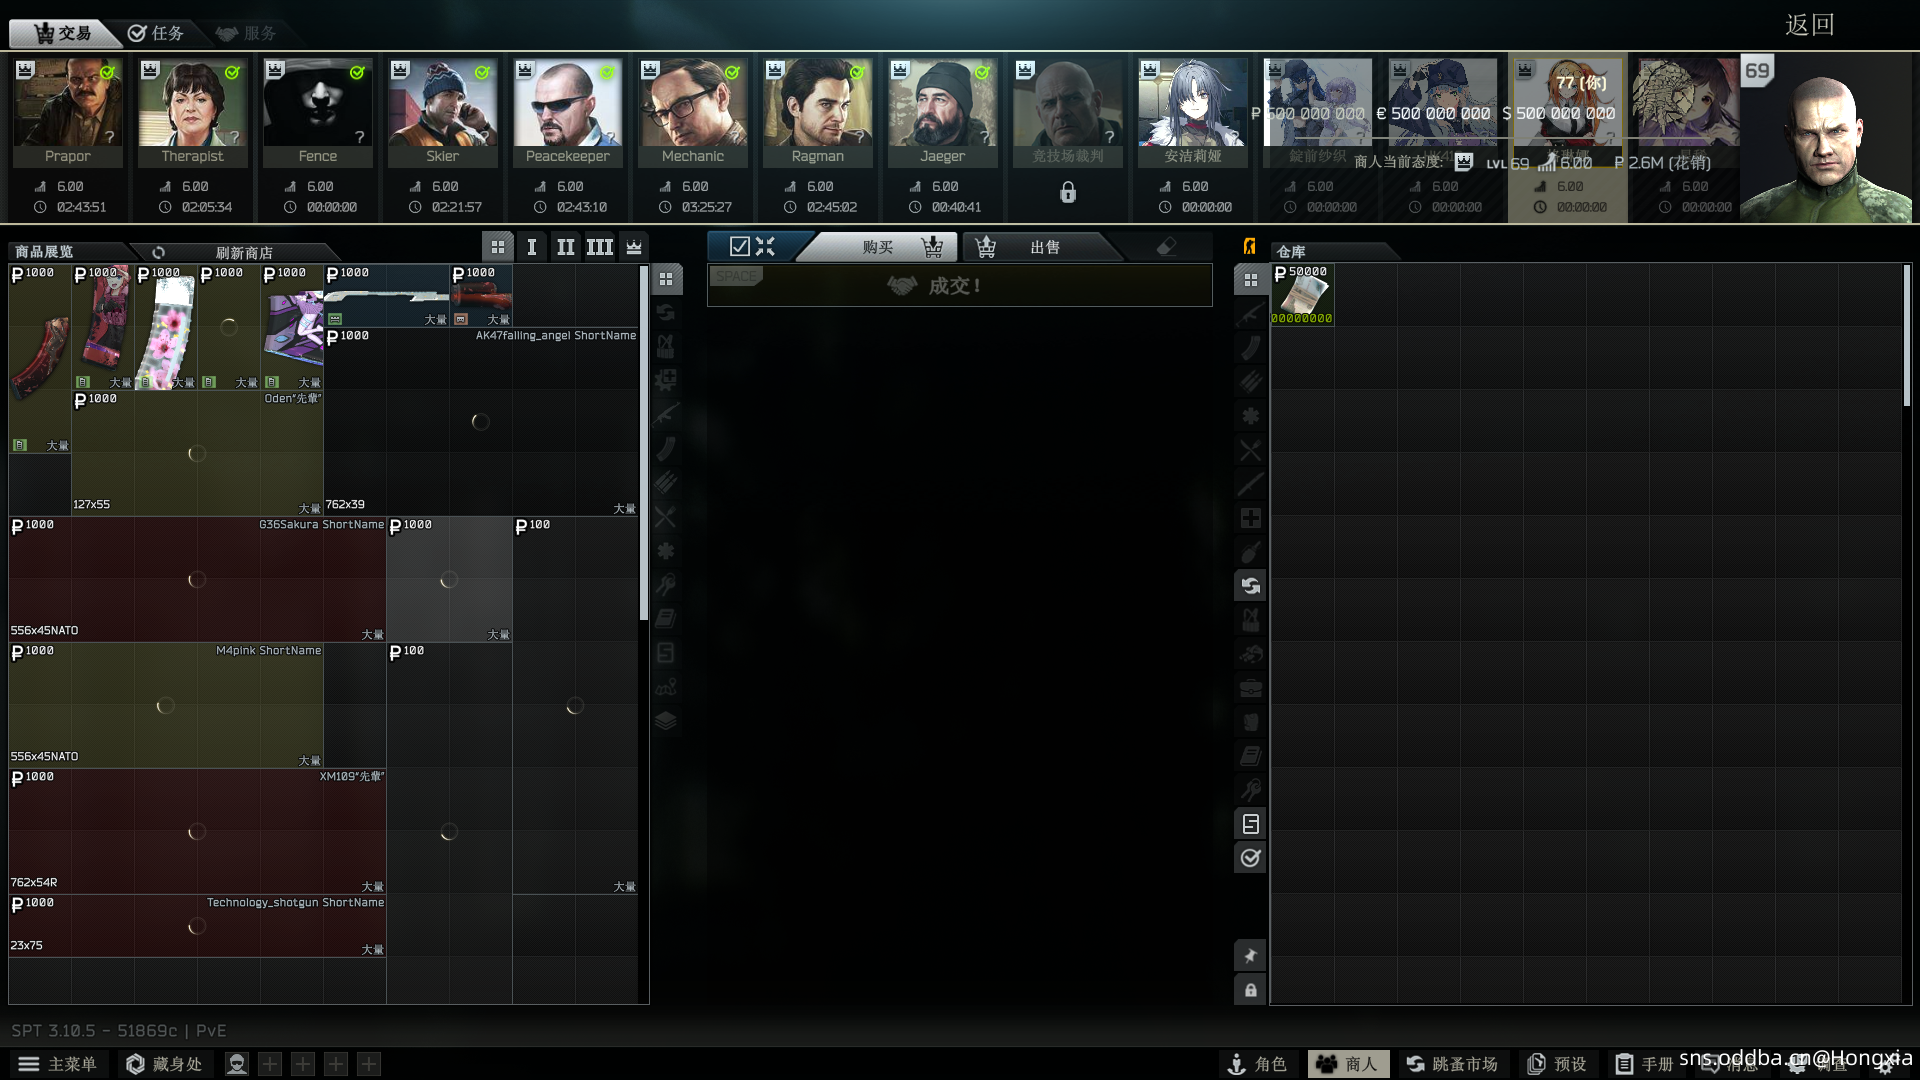Select stash quest items checkmark filter
The image size is (1920, 1080).
1250,858
